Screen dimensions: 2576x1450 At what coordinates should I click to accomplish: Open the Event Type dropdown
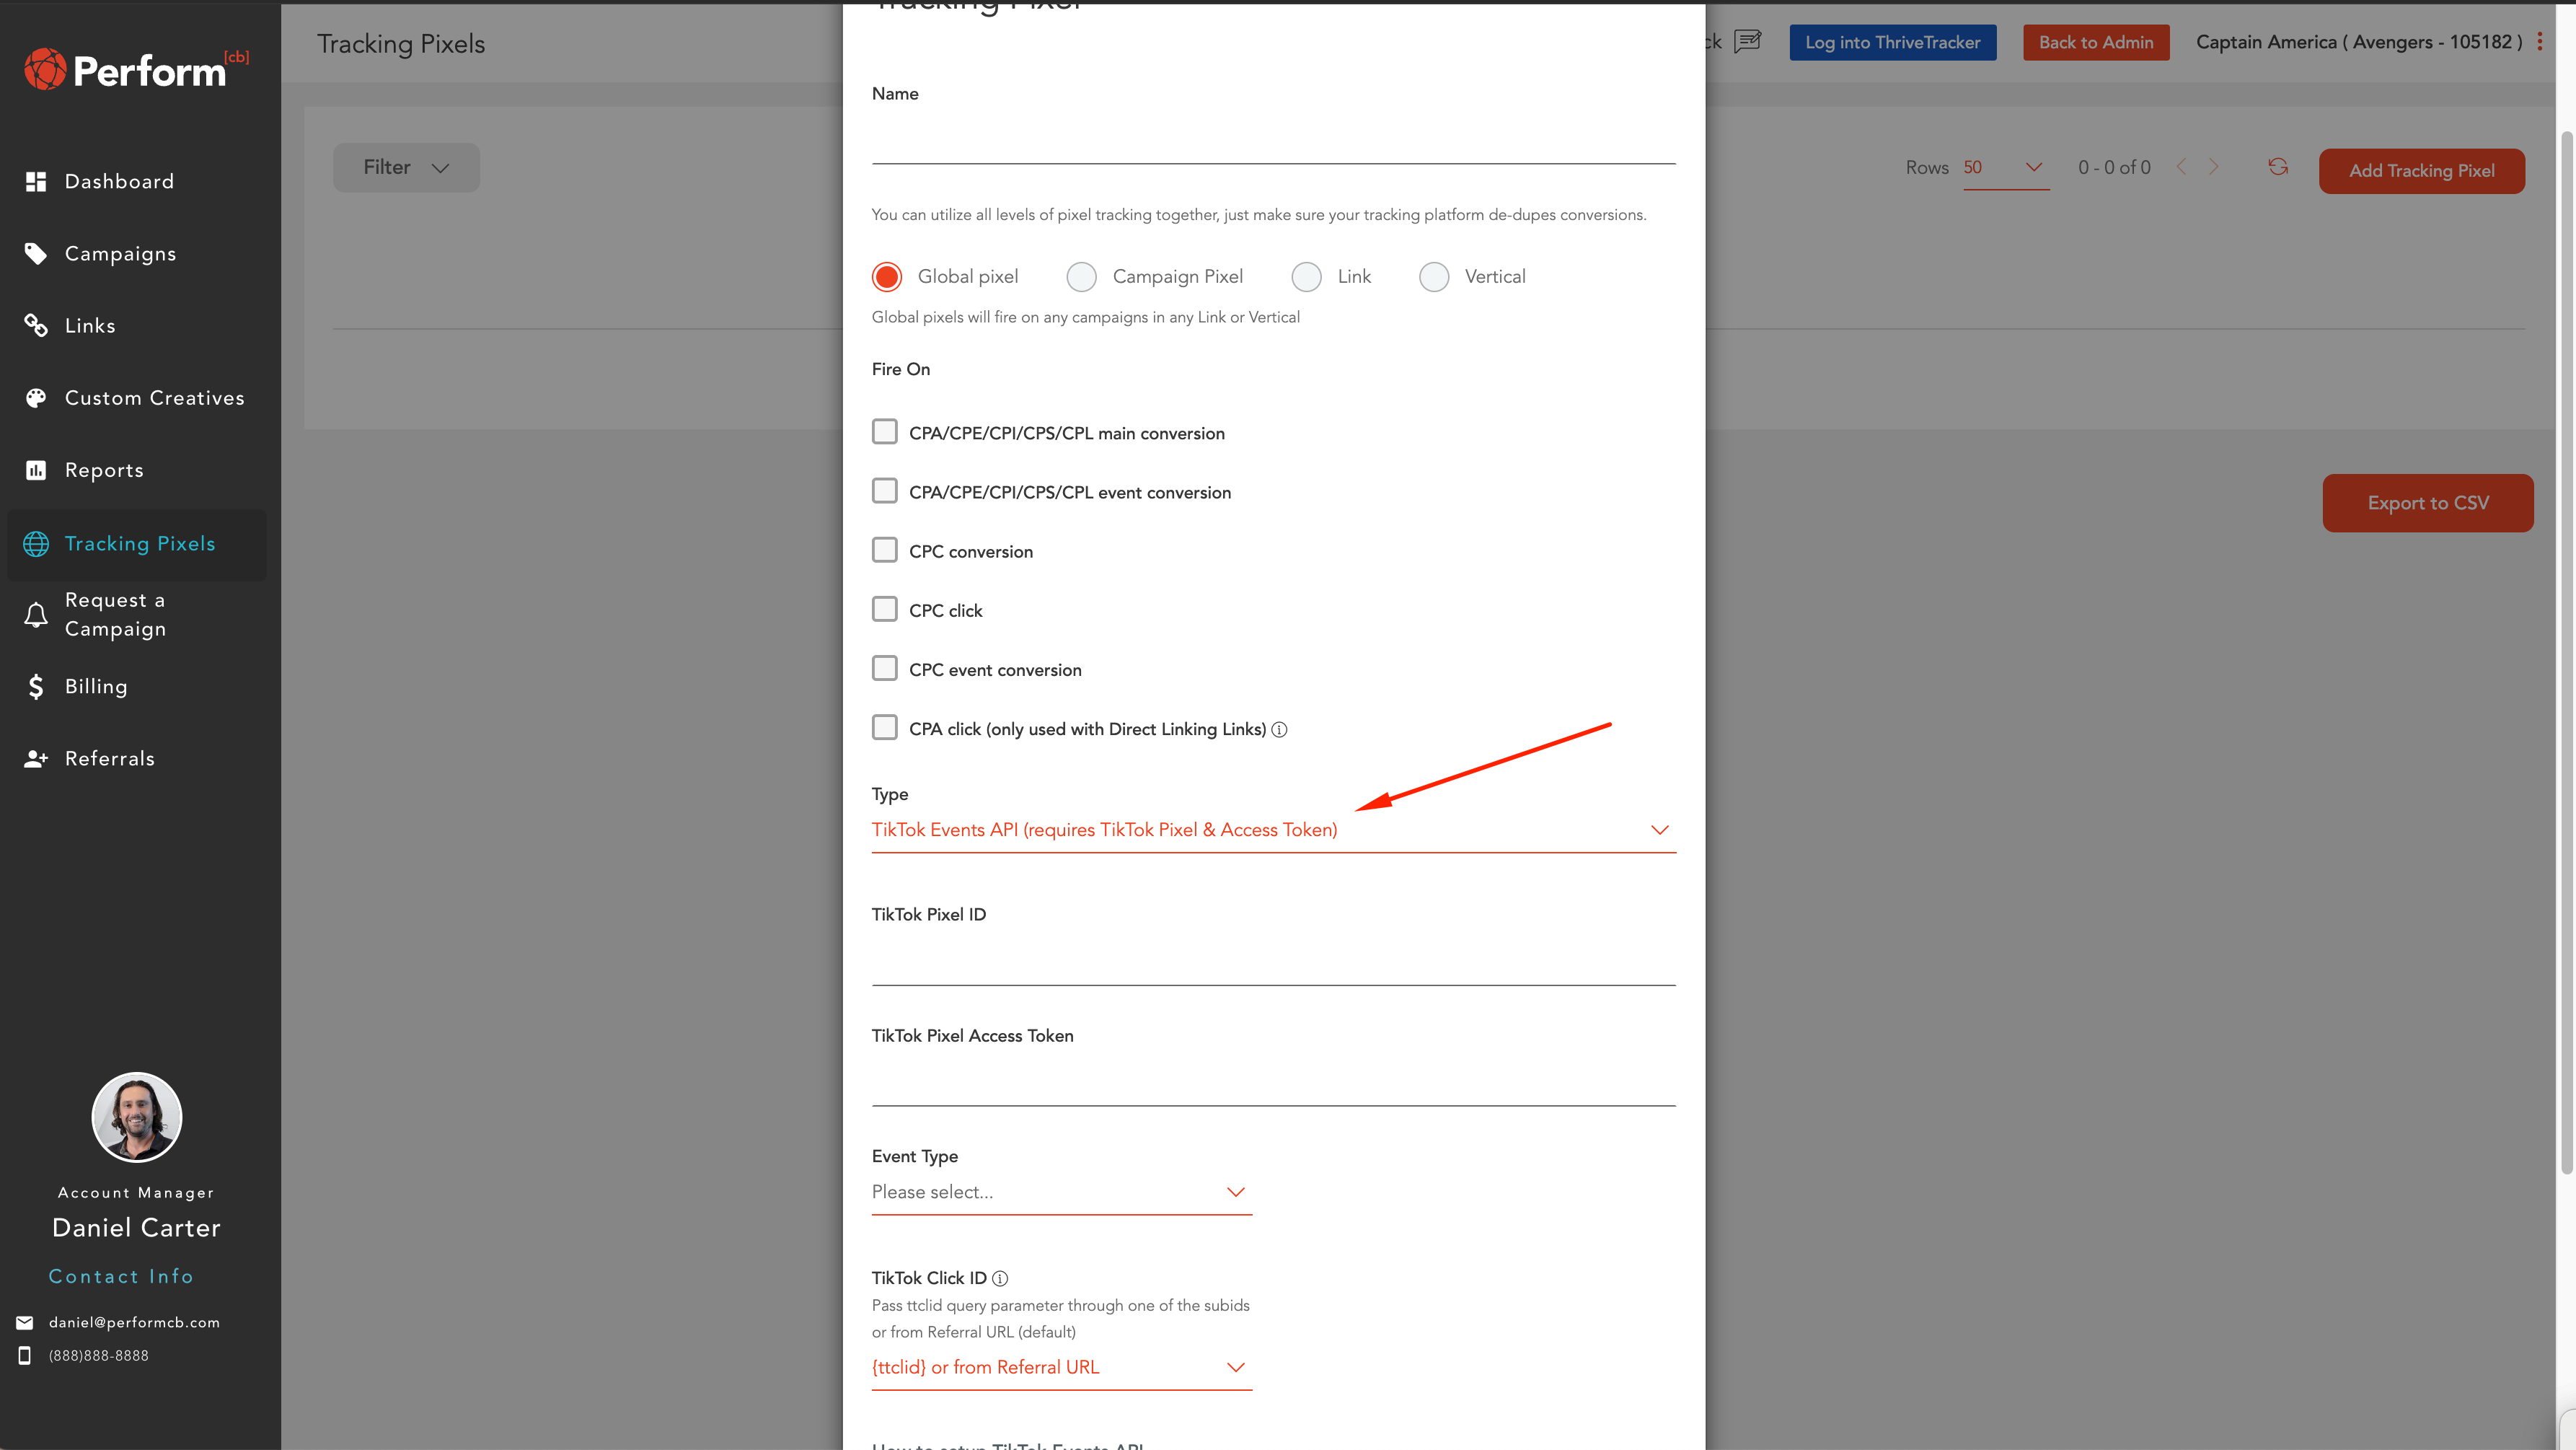[1061, 1193]
